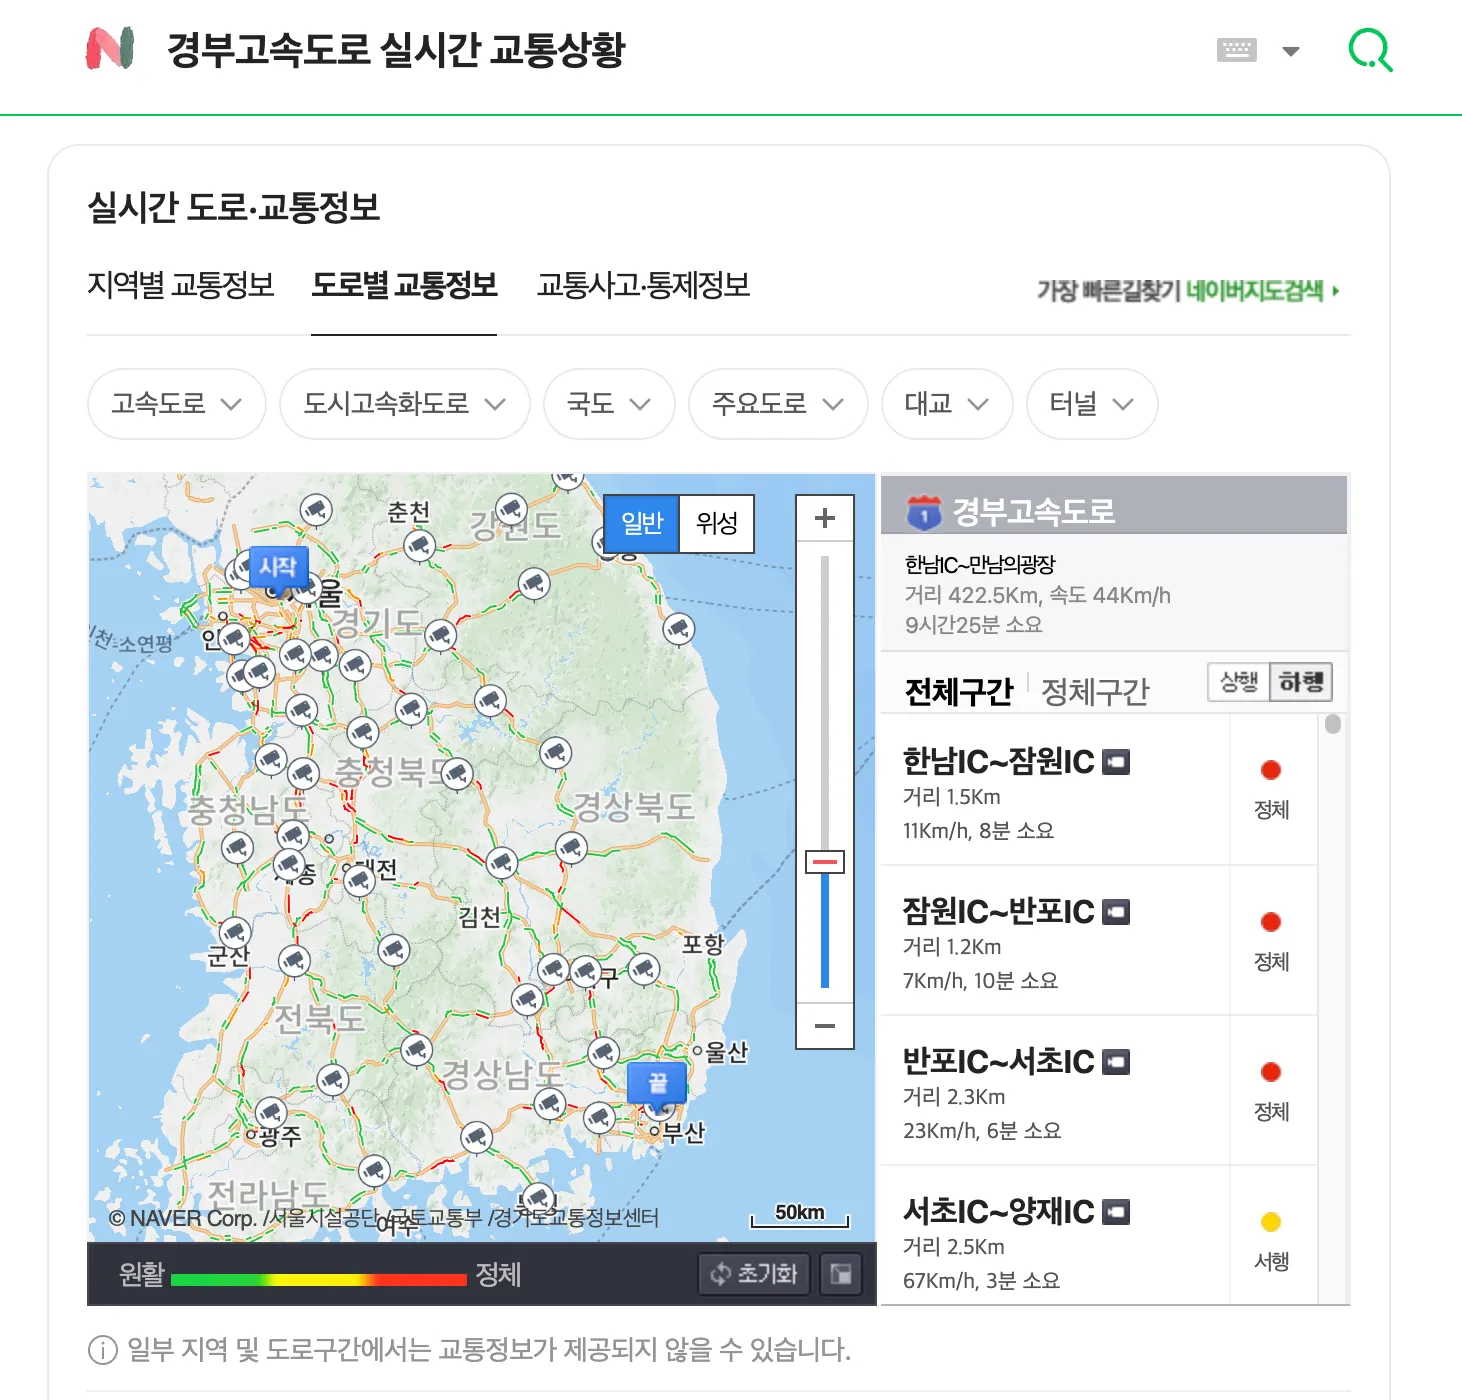Switch map view to 위성 mode
Viewport: 1462px width, 1400px height.
(716, 524)
